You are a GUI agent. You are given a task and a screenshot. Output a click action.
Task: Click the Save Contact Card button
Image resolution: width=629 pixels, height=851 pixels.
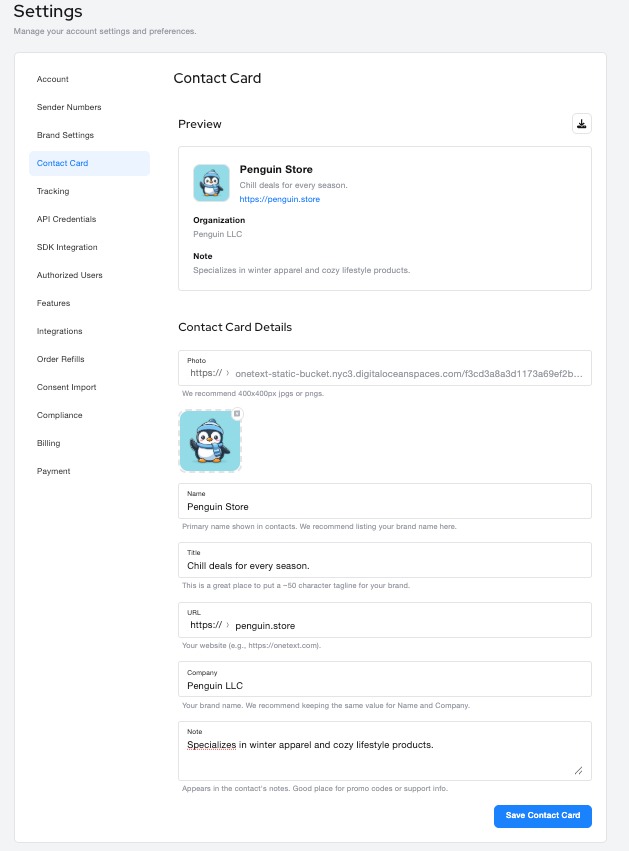(x=542, y=816)
